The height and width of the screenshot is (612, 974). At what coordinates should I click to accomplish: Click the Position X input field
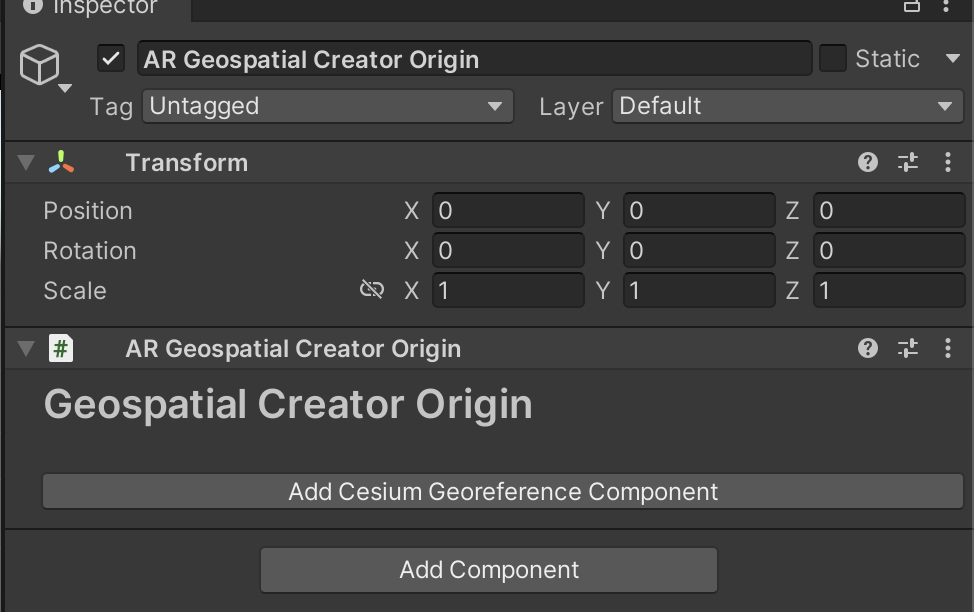click(x=510, y=210)
